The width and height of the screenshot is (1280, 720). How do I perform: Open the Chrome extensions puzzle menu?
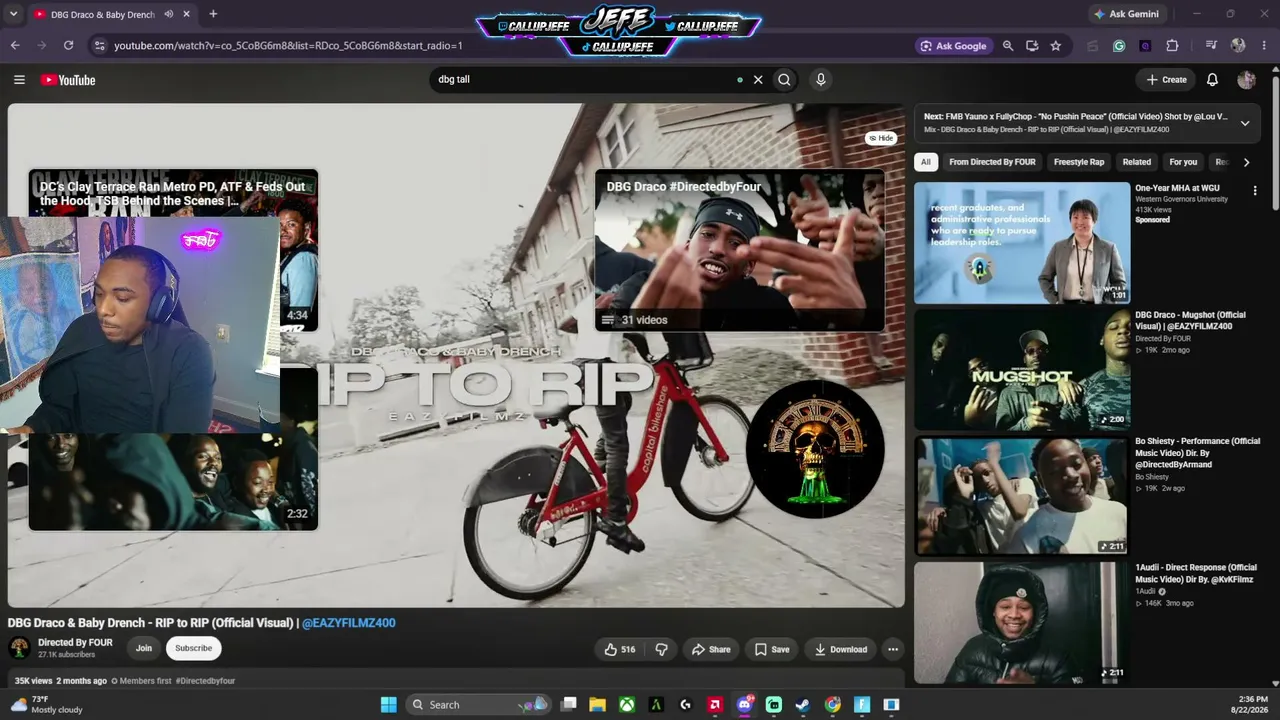tap(1172, 45)
